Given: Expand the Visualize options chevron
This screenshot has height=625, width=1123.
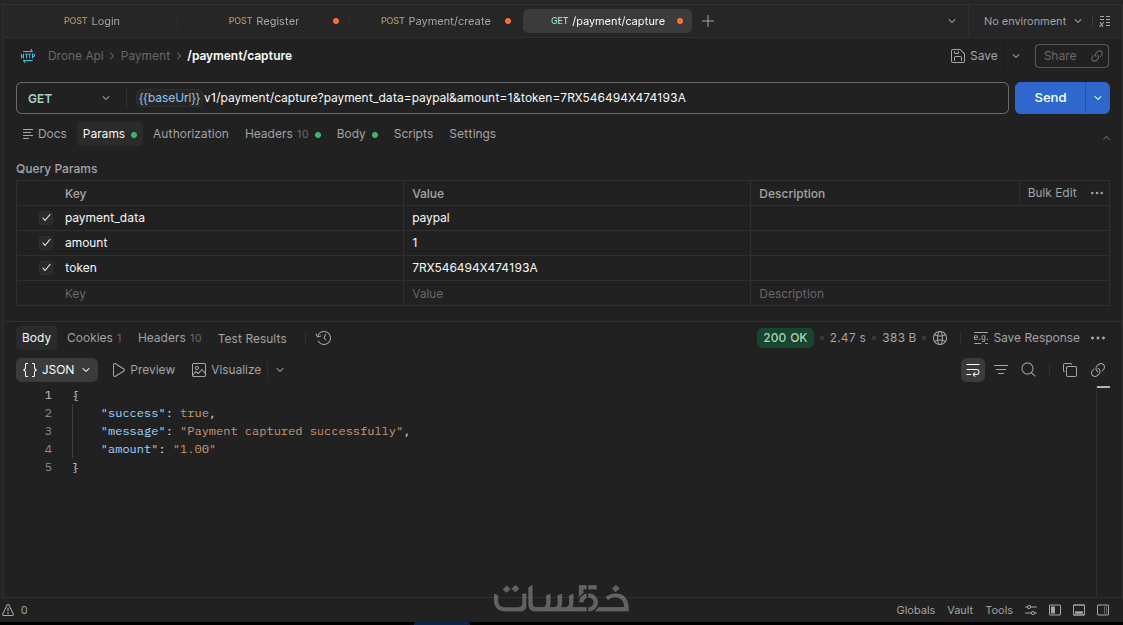Looking at the screenshot, I should point(280,370).
